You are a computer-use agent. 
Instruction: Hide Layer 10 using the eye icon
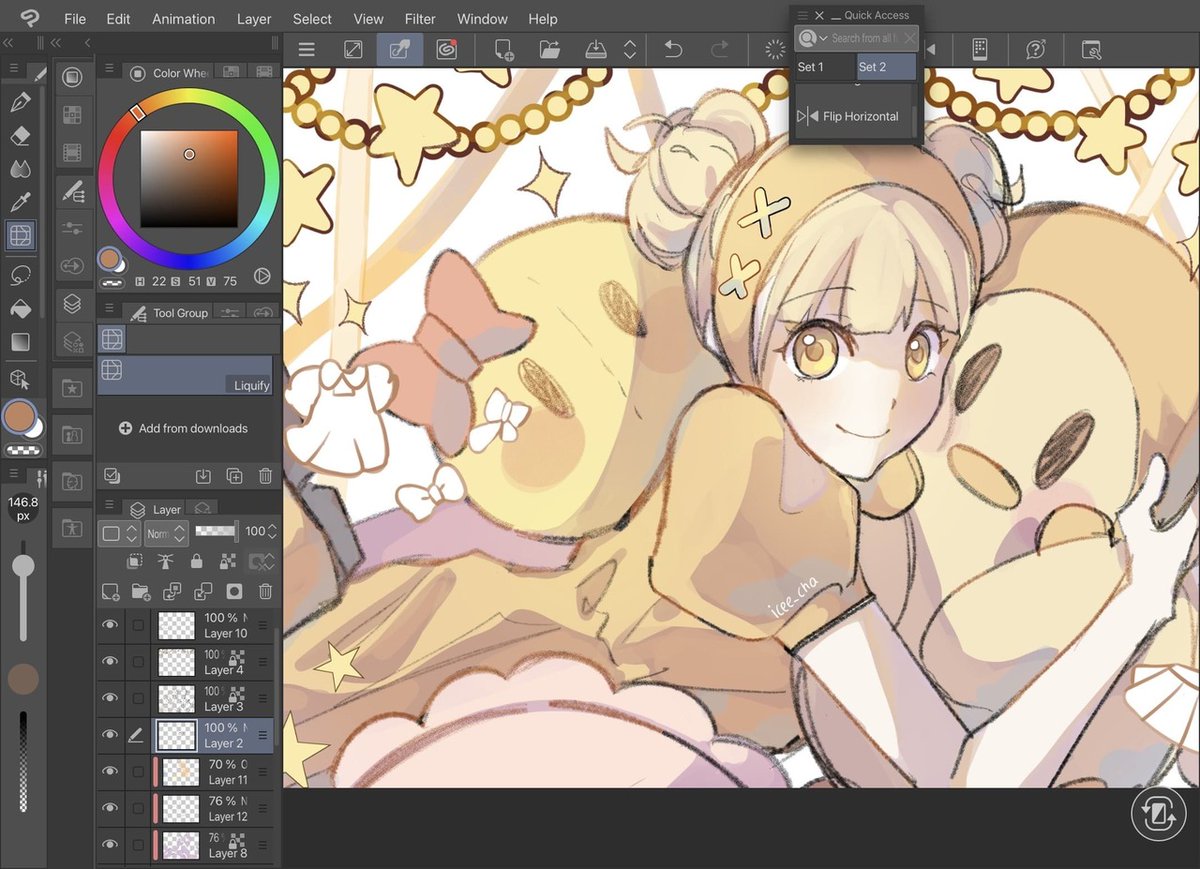tap(110, 625)
